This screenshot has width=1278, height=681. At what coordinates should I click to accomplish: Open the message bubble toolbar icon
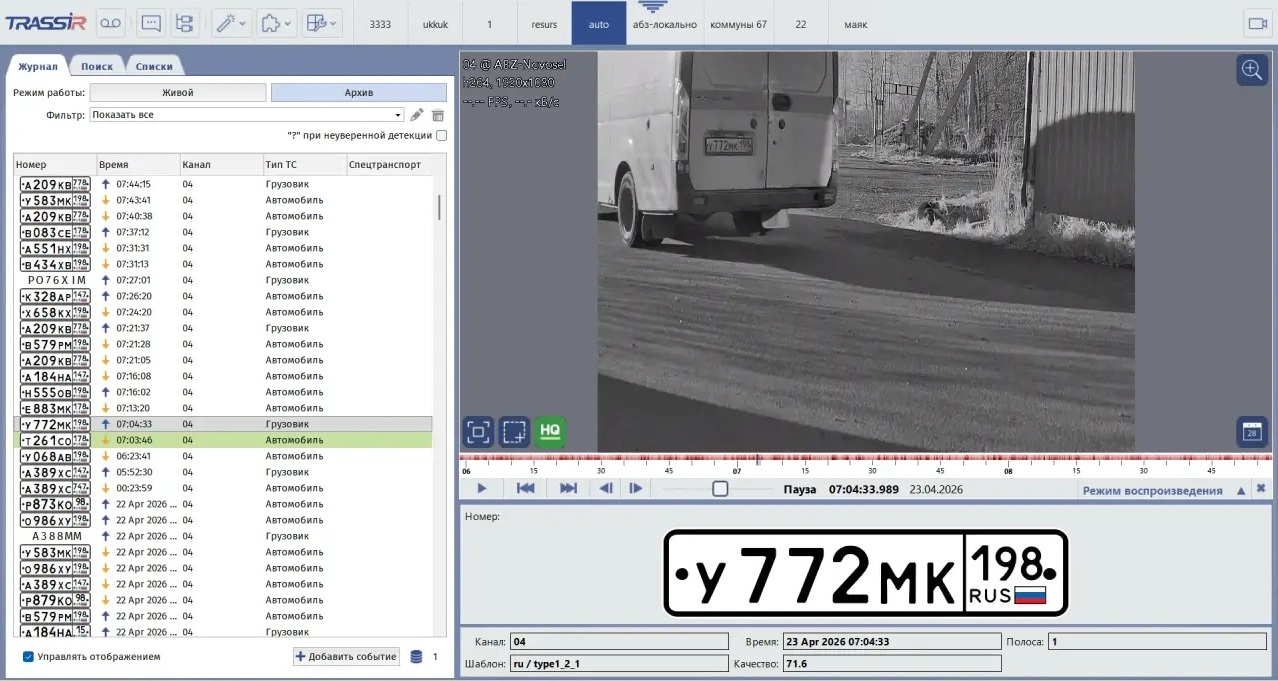pos(151,22)
